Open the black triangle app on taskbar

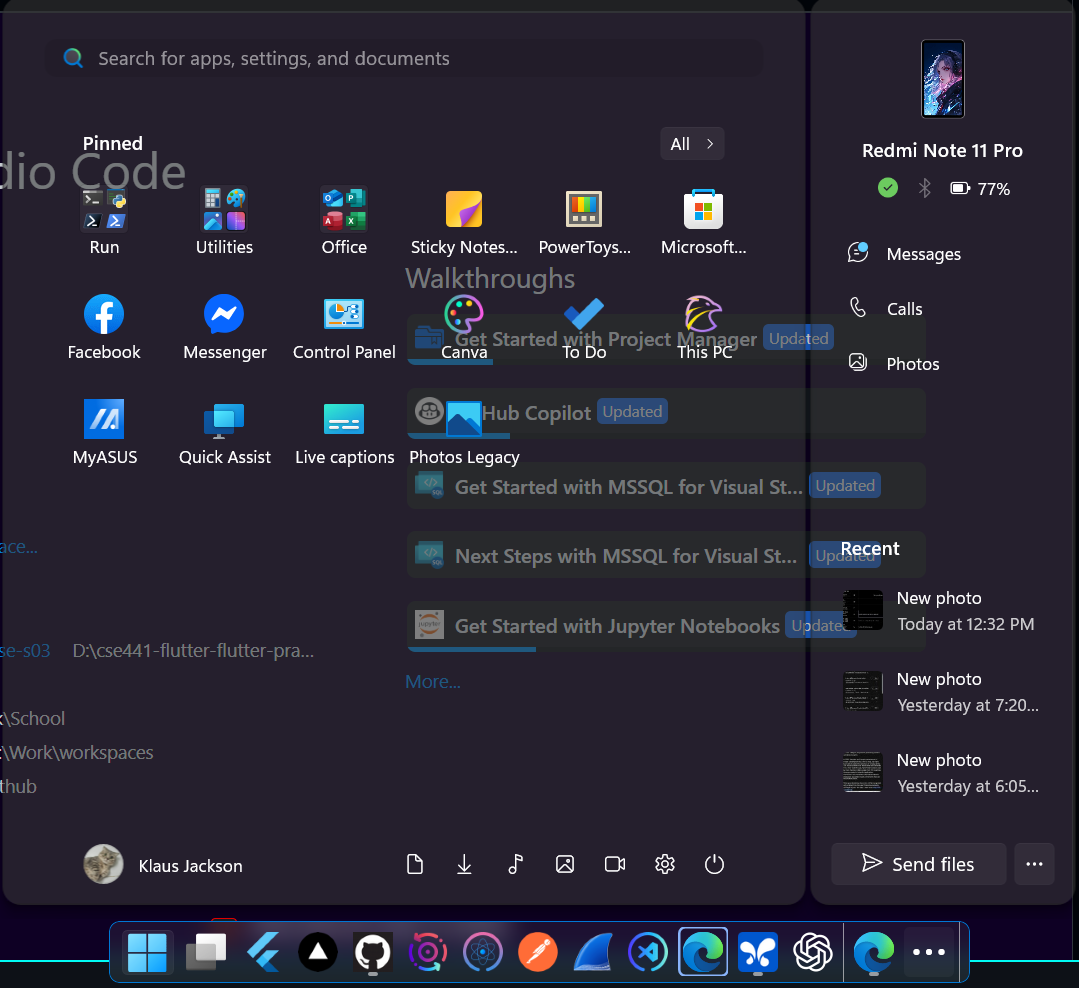pos(318,952)
